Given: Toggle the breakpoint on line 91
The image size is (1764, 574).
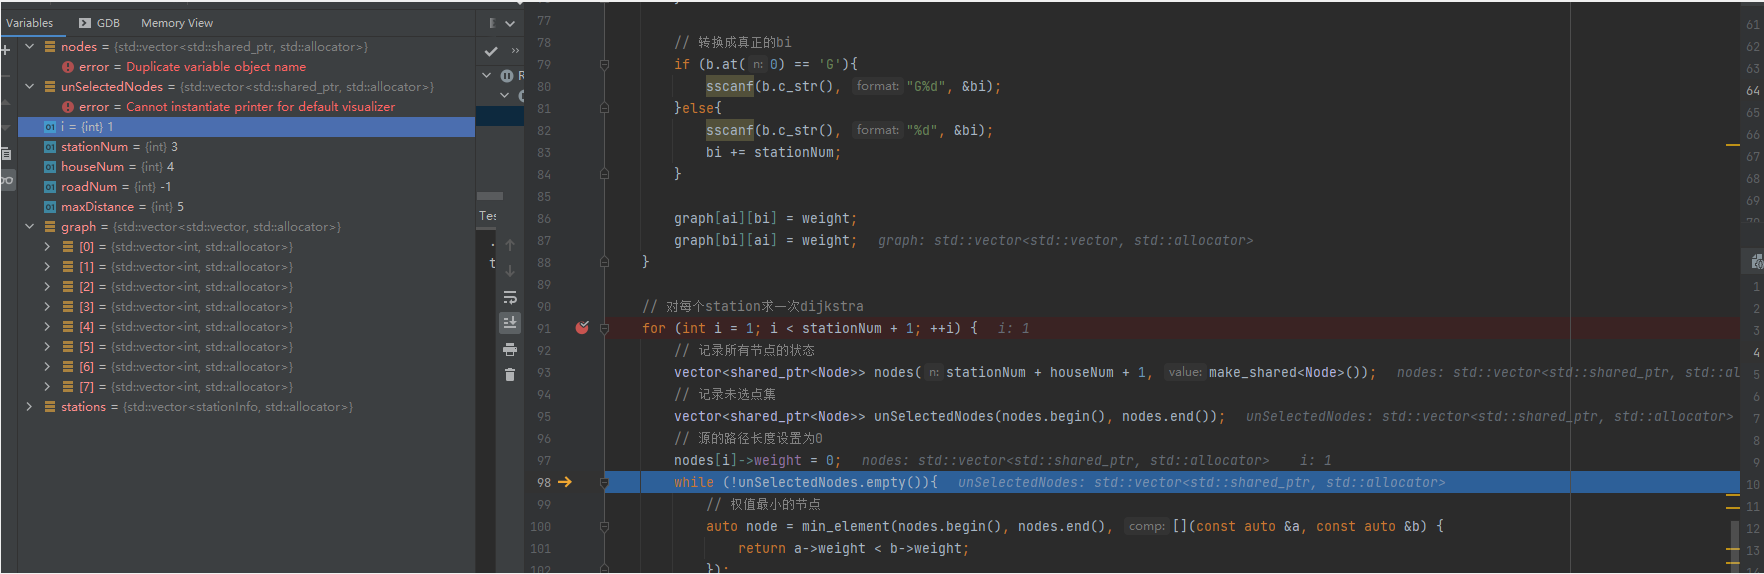Looking at the screenshot, I should (582, 328).
